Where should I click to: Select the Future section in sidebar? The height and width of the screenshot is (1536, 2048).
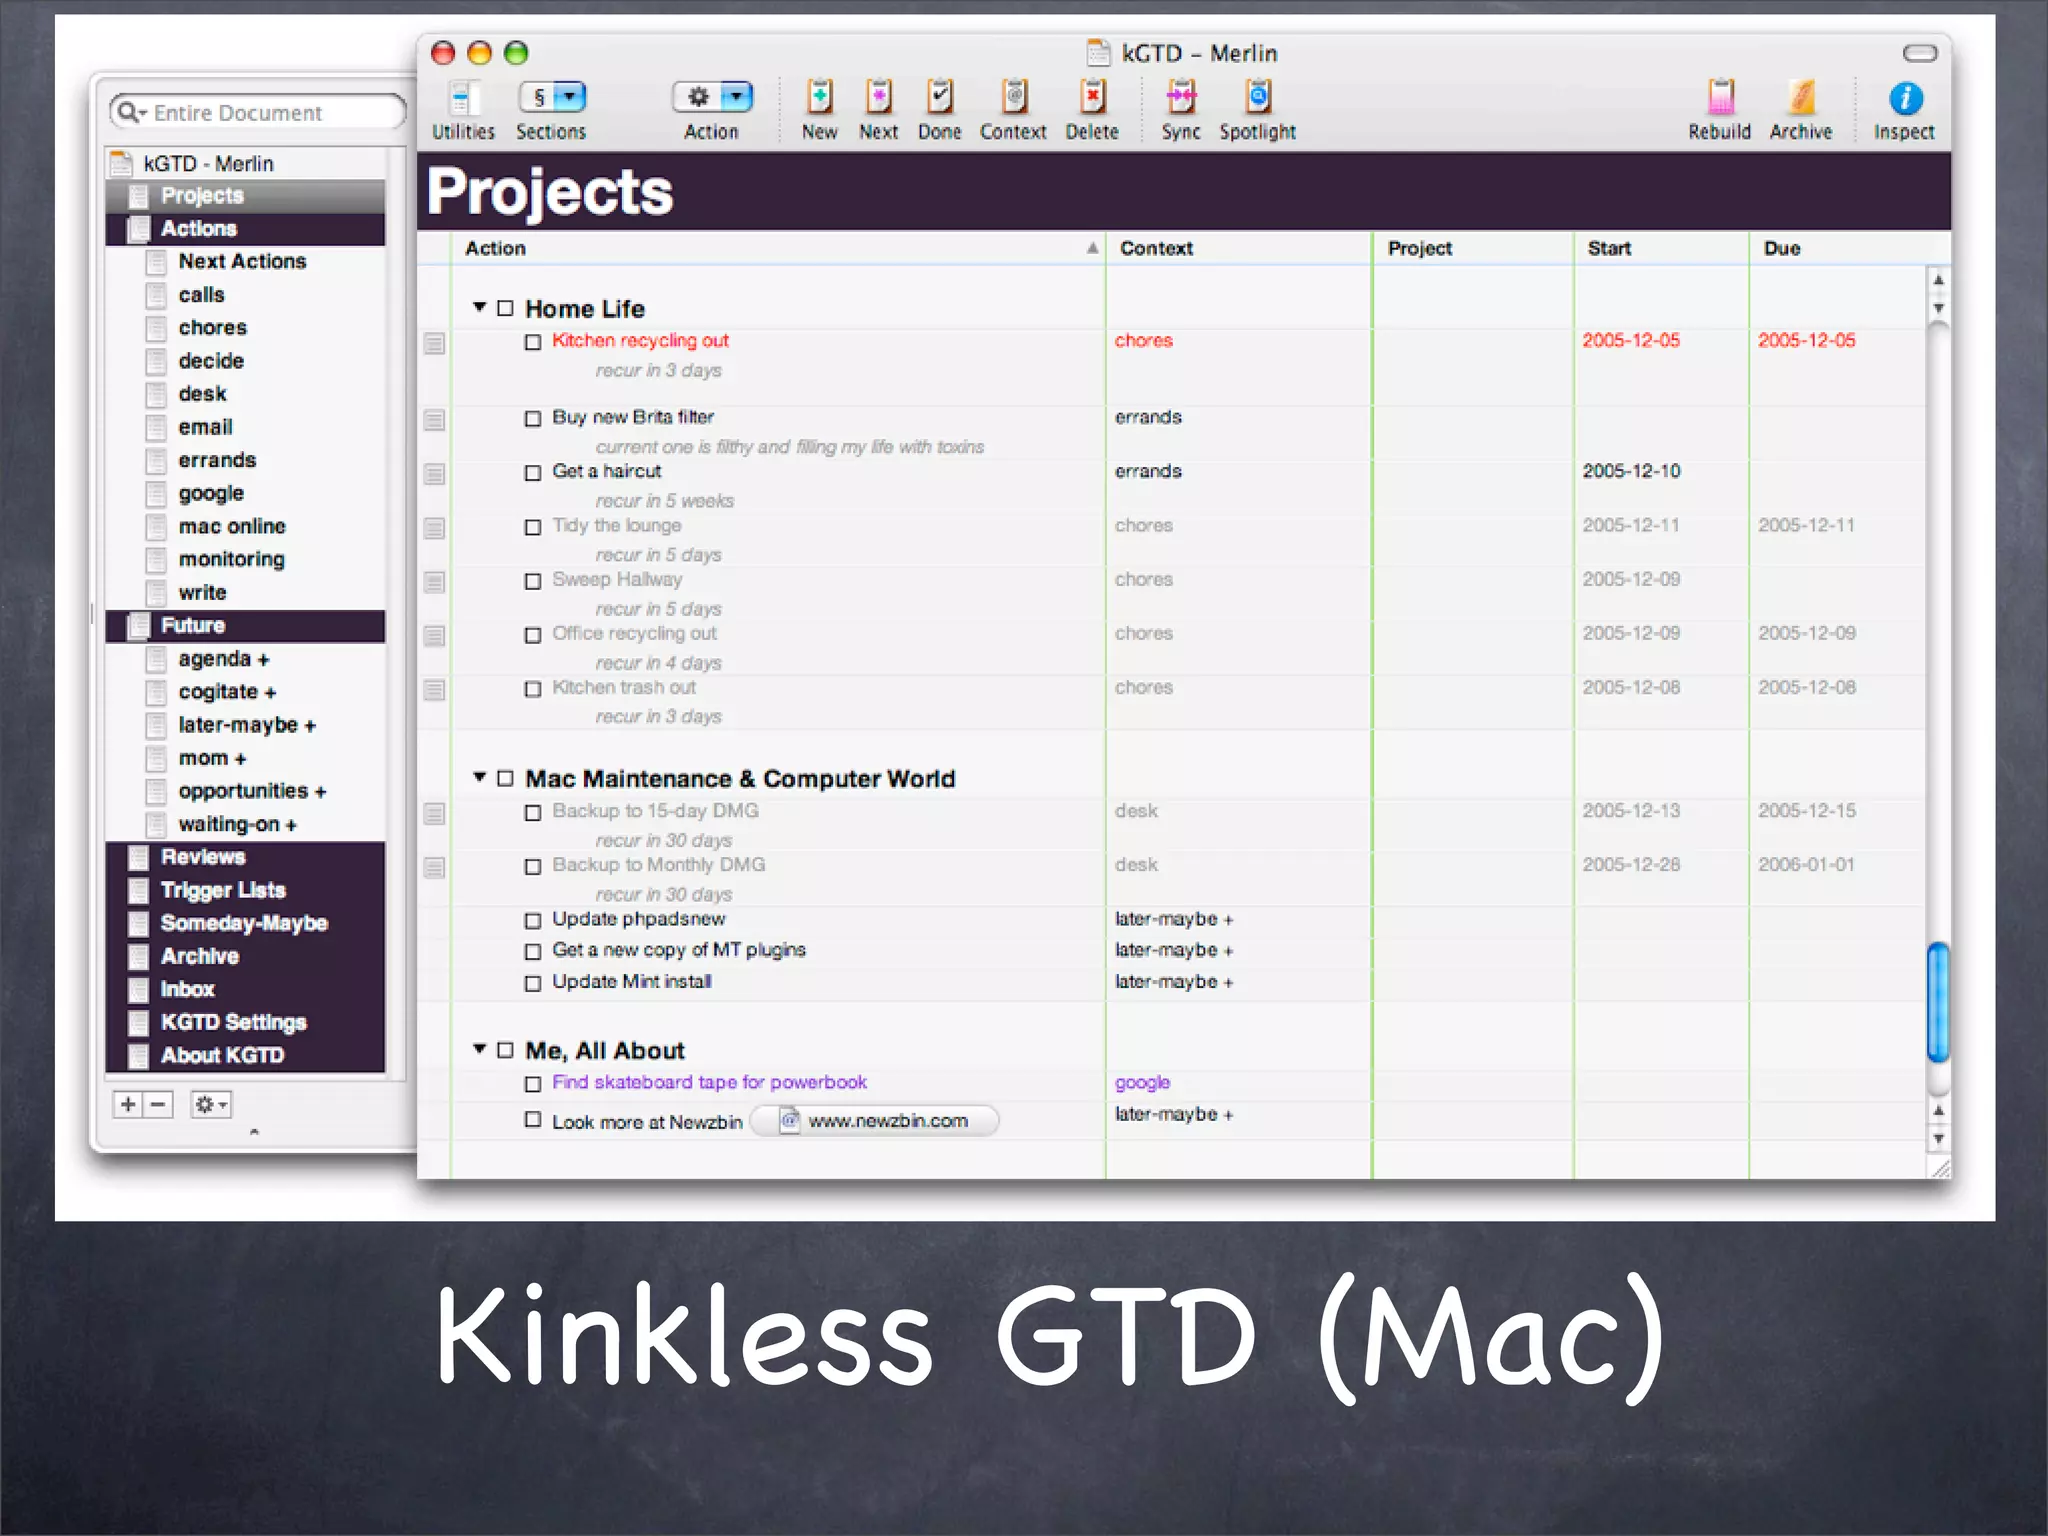tap(246, 625)
